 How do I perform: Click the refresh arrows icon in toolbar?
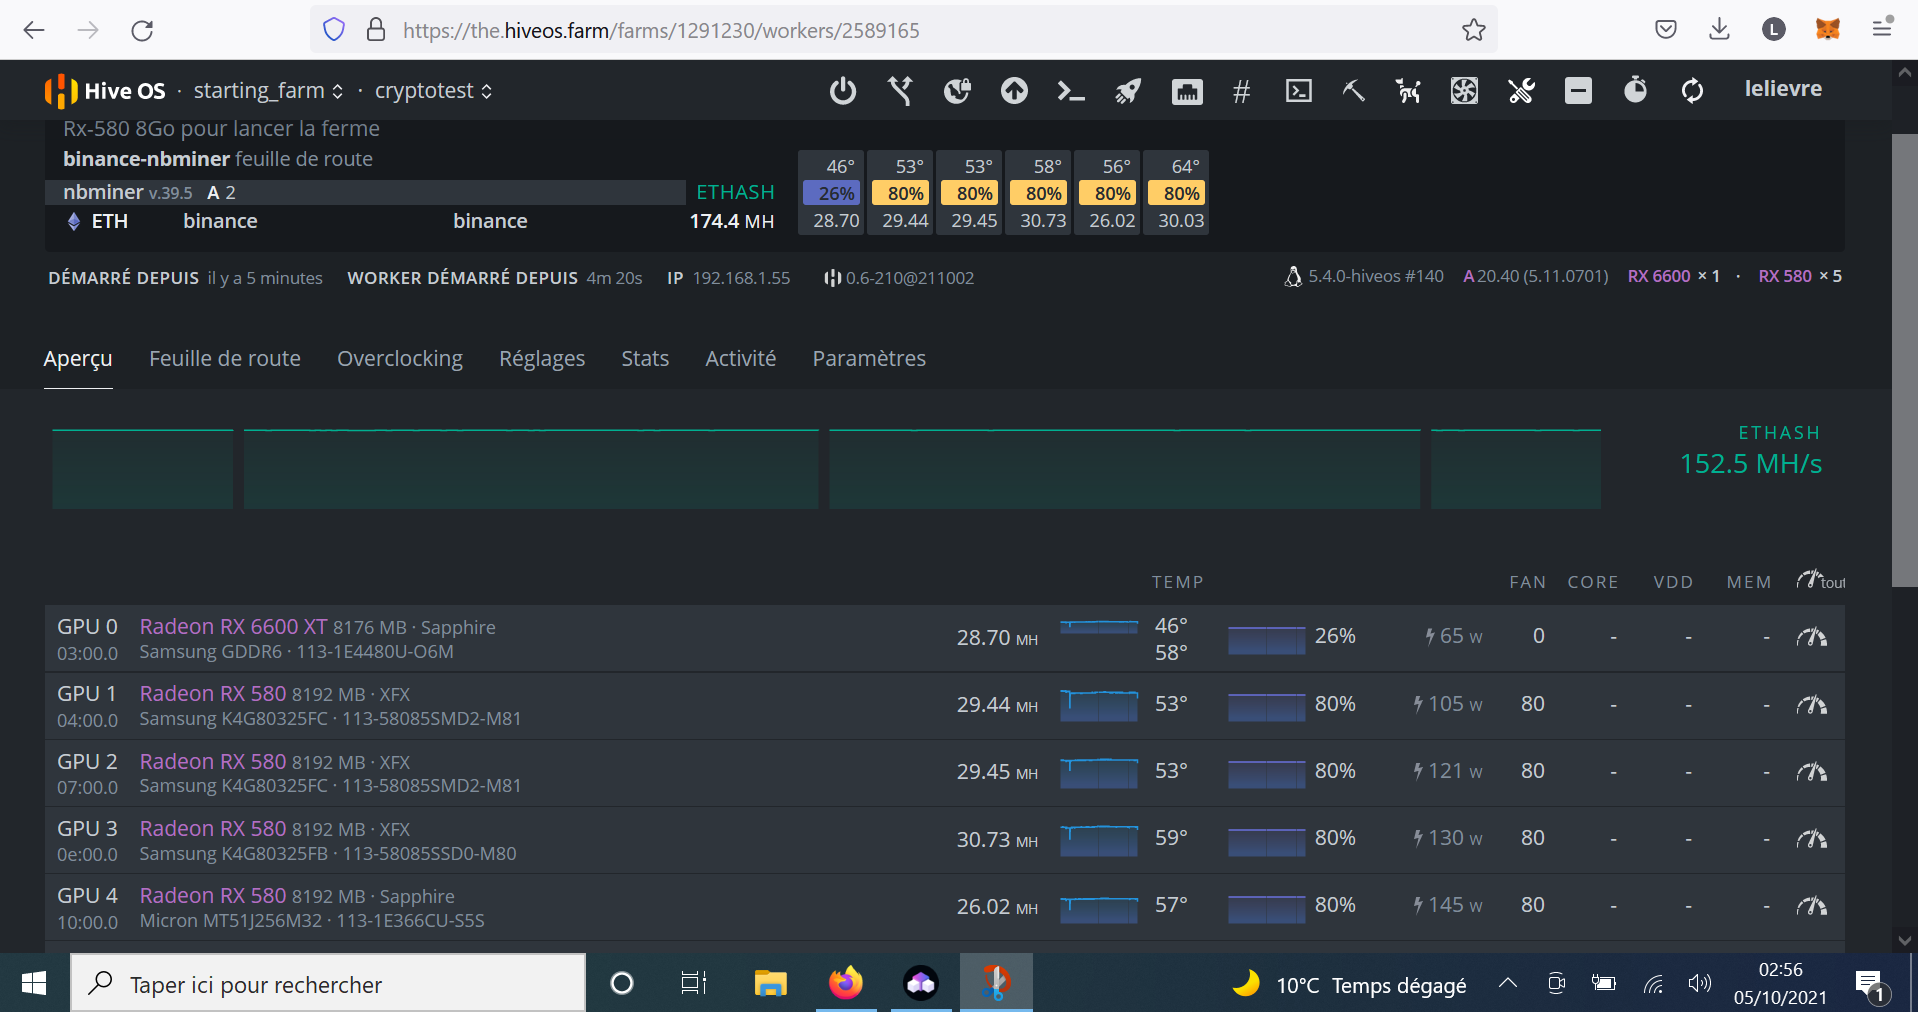(x=1692, y=91)
